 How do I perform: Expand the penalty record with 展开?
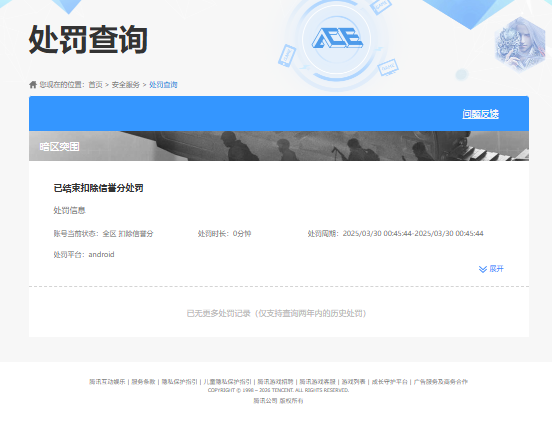click(x=491, y=269)
